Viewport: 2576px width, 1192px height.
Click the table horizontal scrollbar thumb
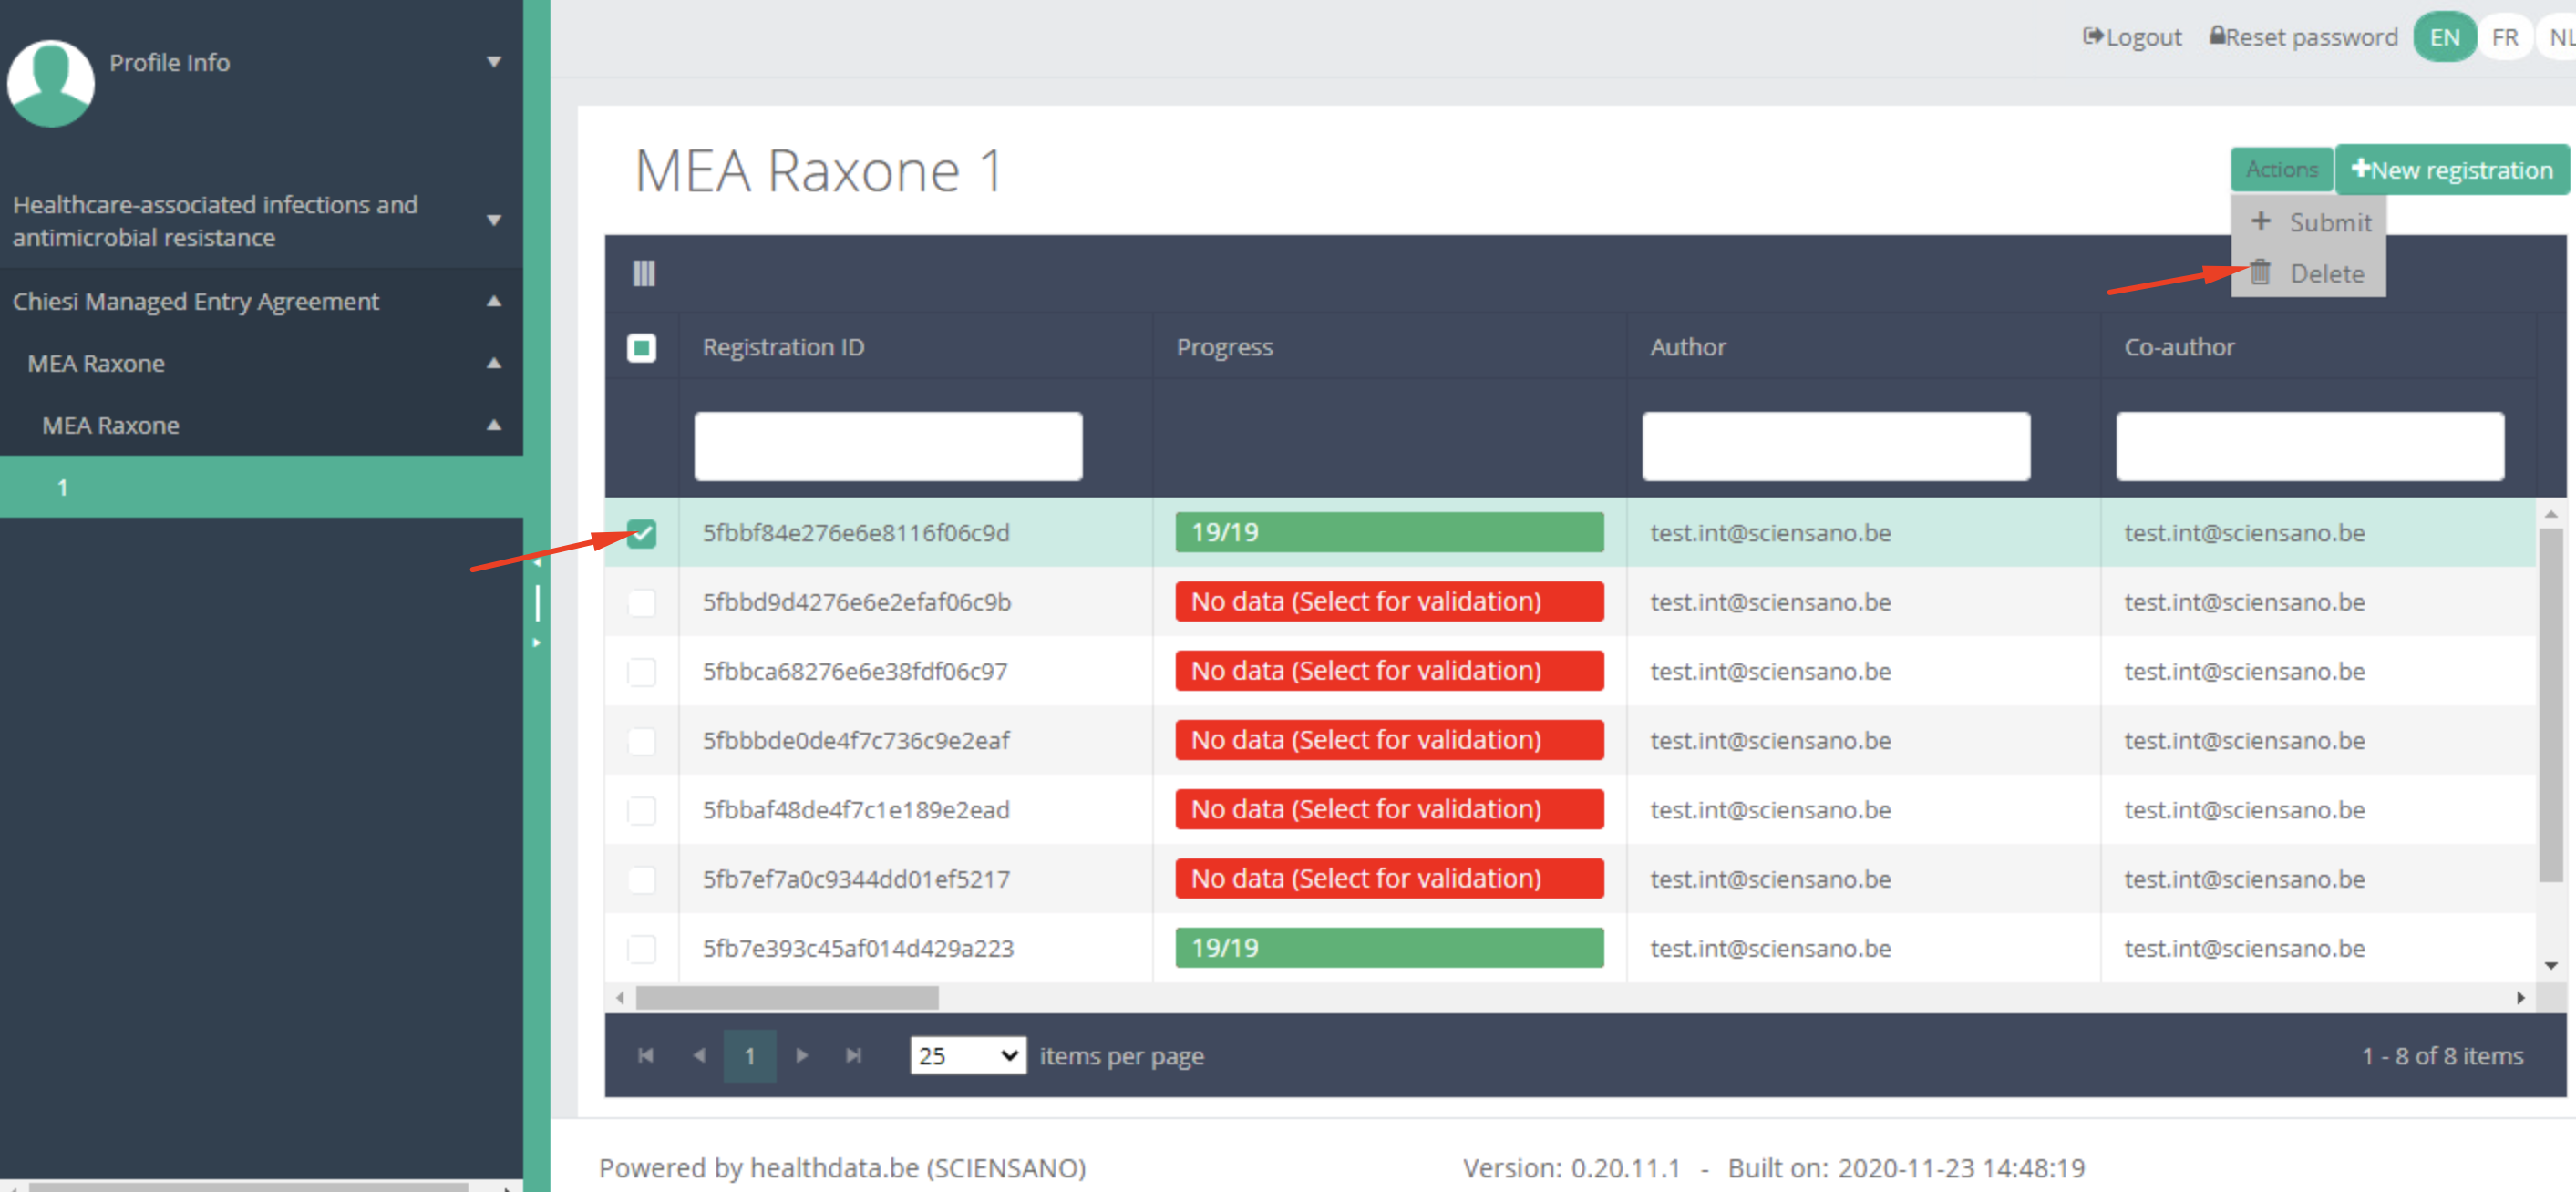click(787, 997)
